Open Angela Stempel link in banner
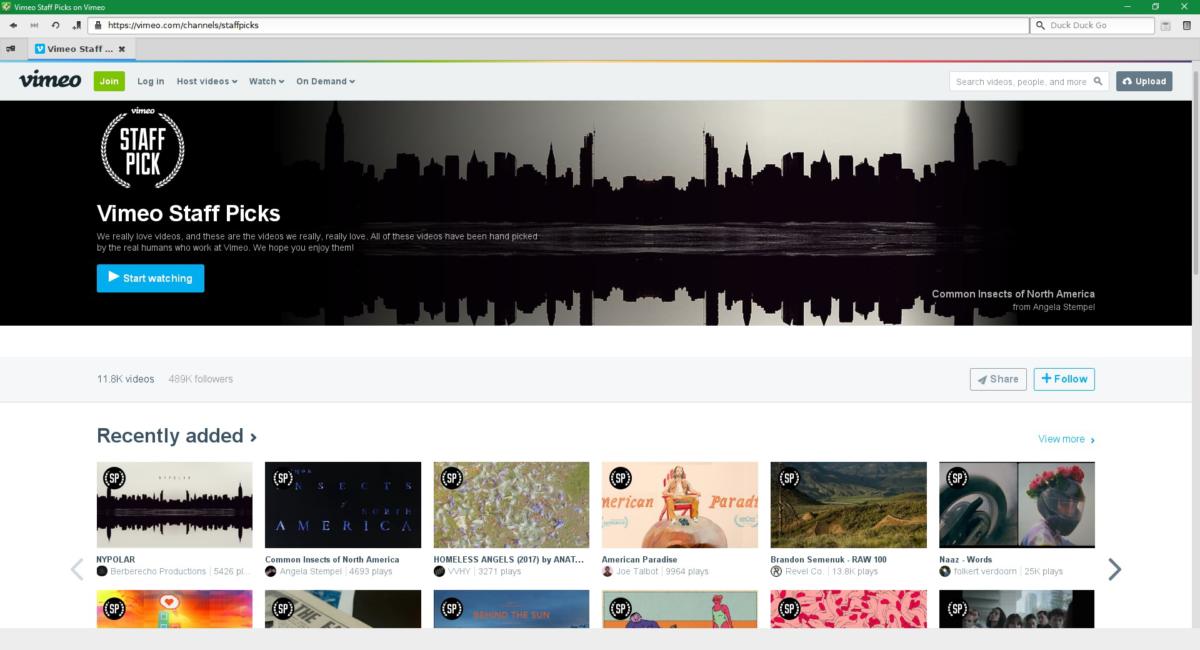Screen dimensions: 1200x650 pyautogui.click(x=1063, y=307)
